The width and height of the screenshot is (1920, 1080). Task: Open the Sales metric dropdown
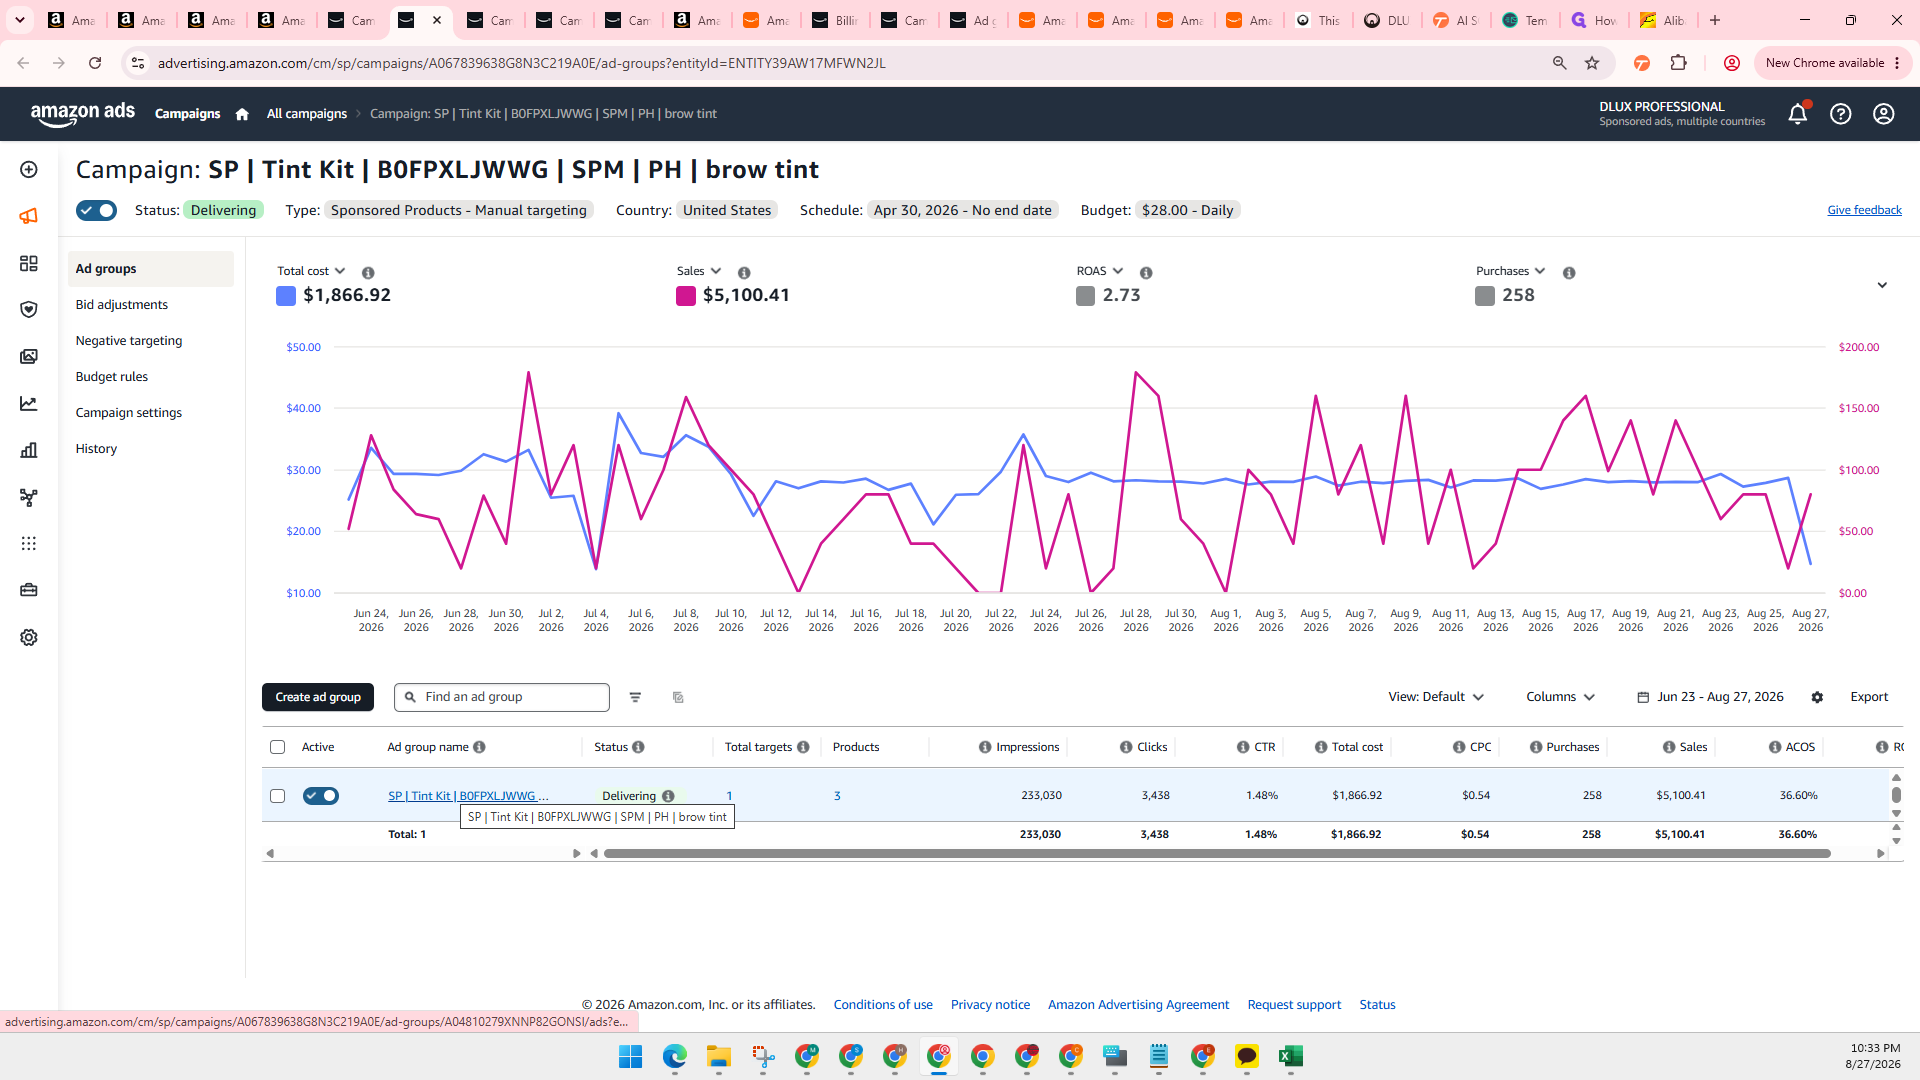[699, 271]
